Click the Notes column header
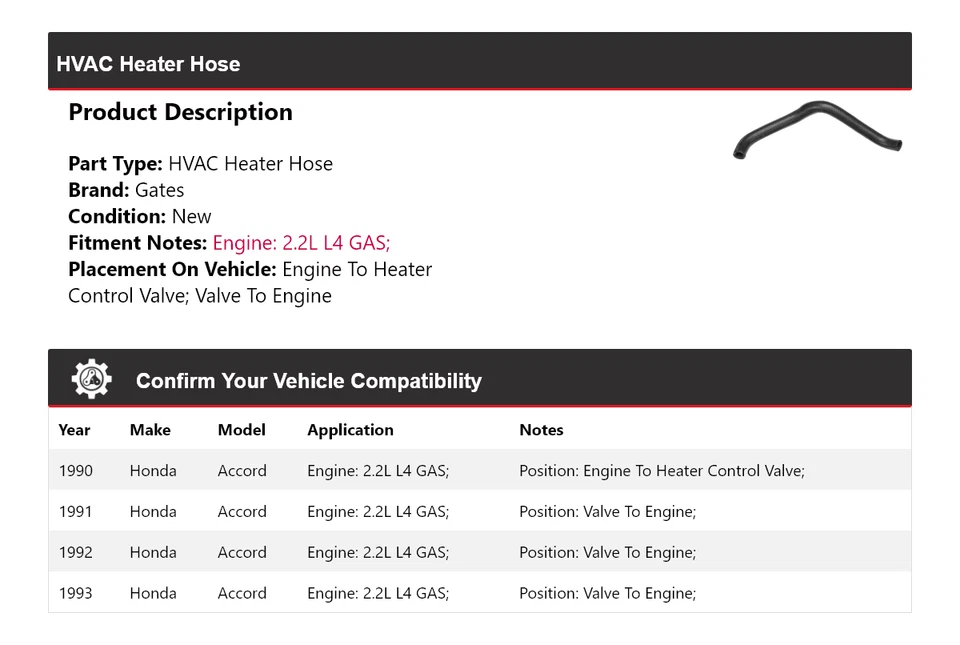The height and width of the screenshot is (645, 960). point(541,430)
